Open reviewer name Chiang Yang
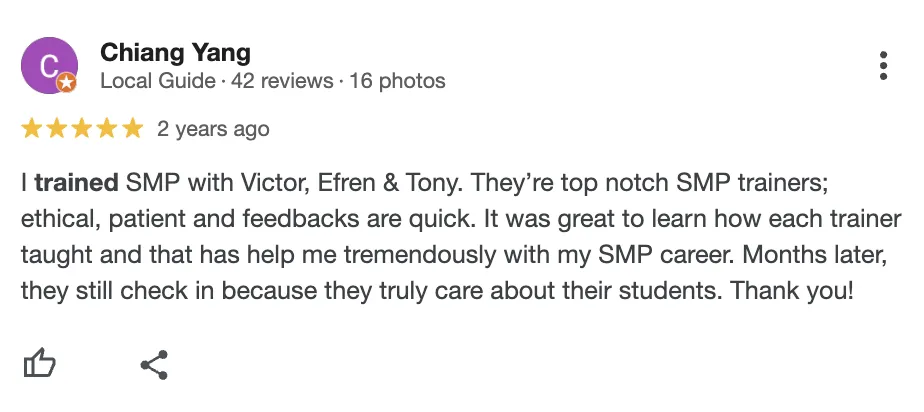The width and height of the screenshot is (924, 412). [175, 53]
